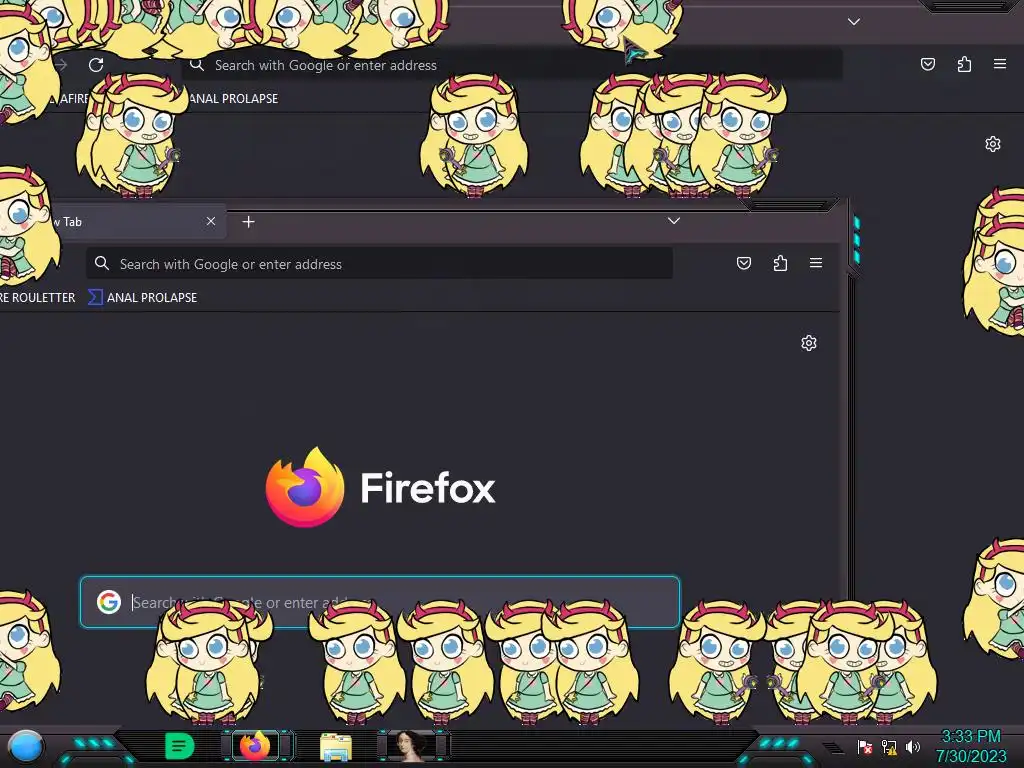Open Extensions puzzle icon in front window
Viewport: 1024px width, 768px height.
780,263
